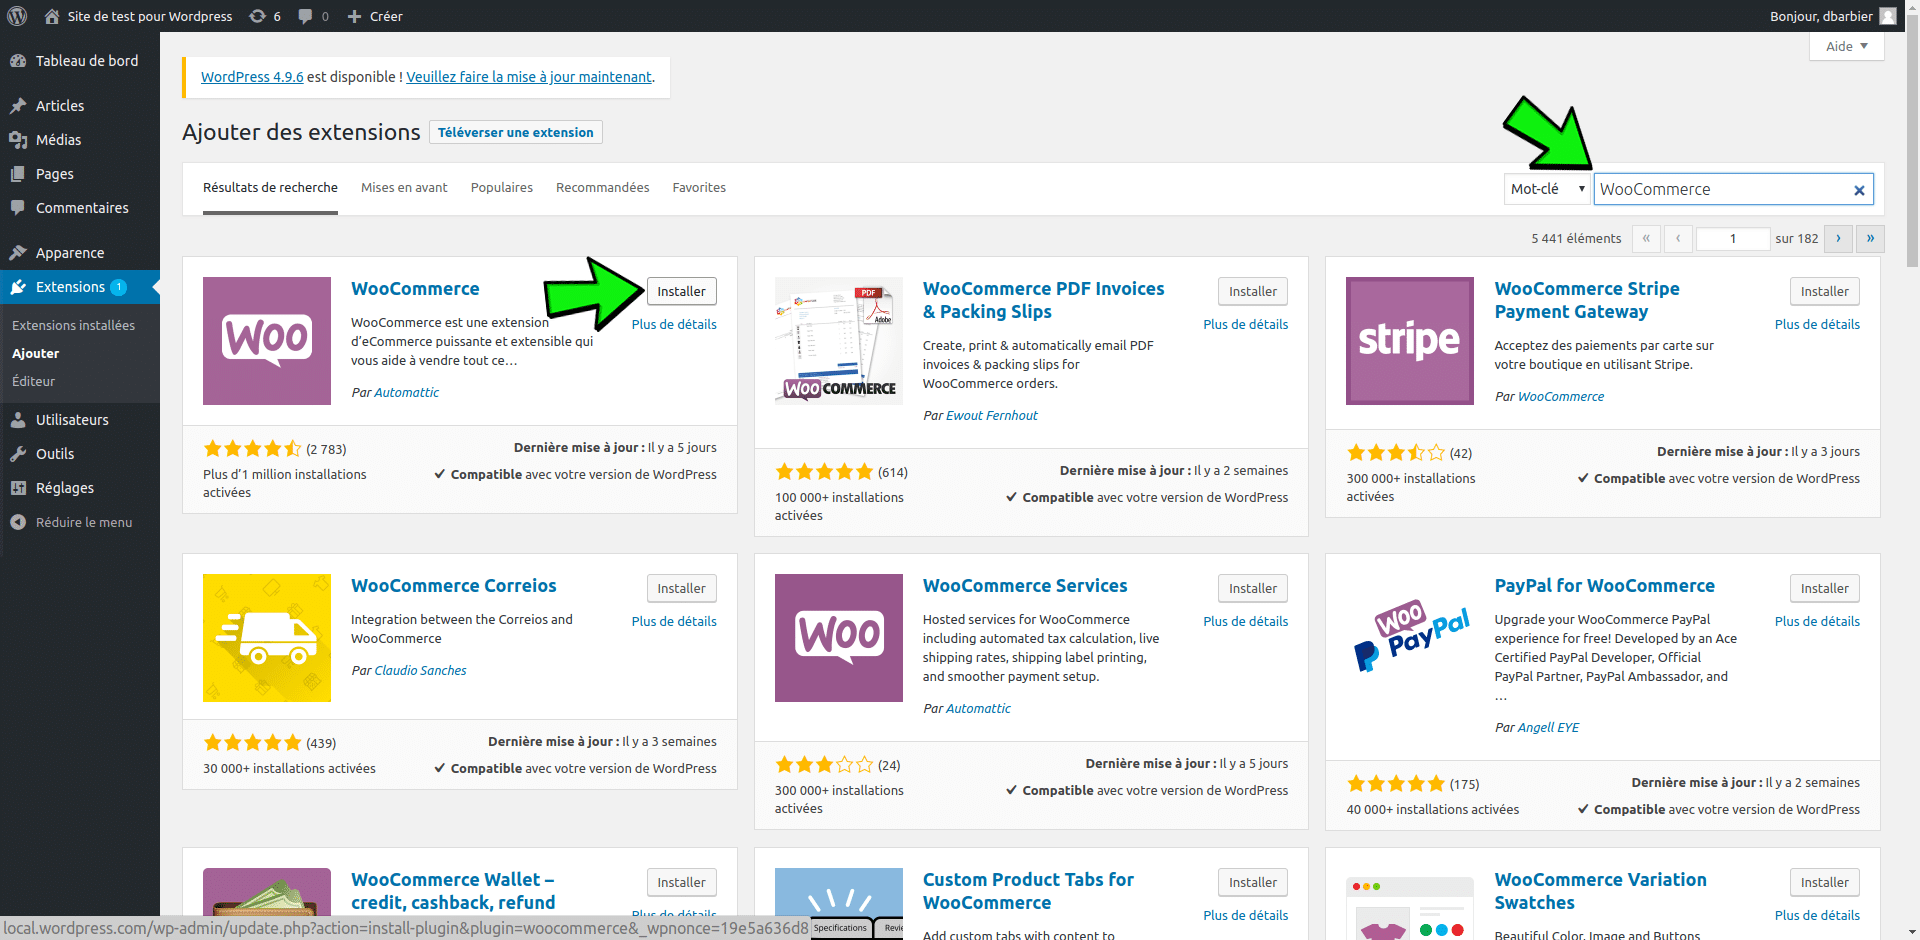
Task: Expand the Aide help panel
Action: [x=1846, y=46]
